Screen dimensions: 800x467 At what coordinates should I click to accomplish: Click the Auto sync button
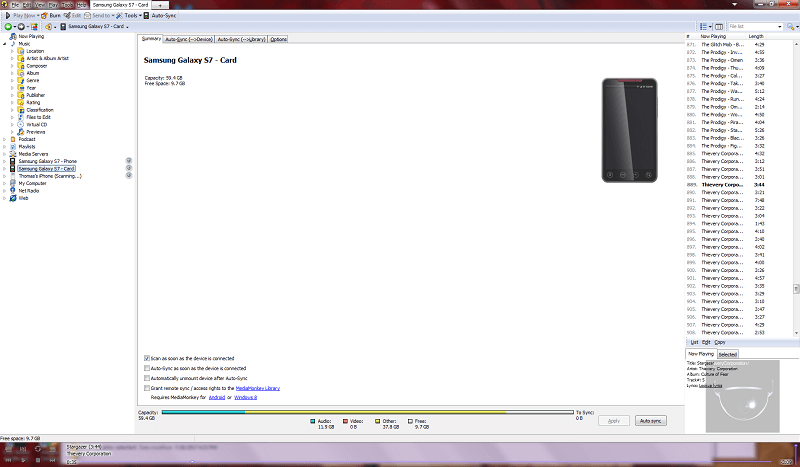click(x=651, y=421)
